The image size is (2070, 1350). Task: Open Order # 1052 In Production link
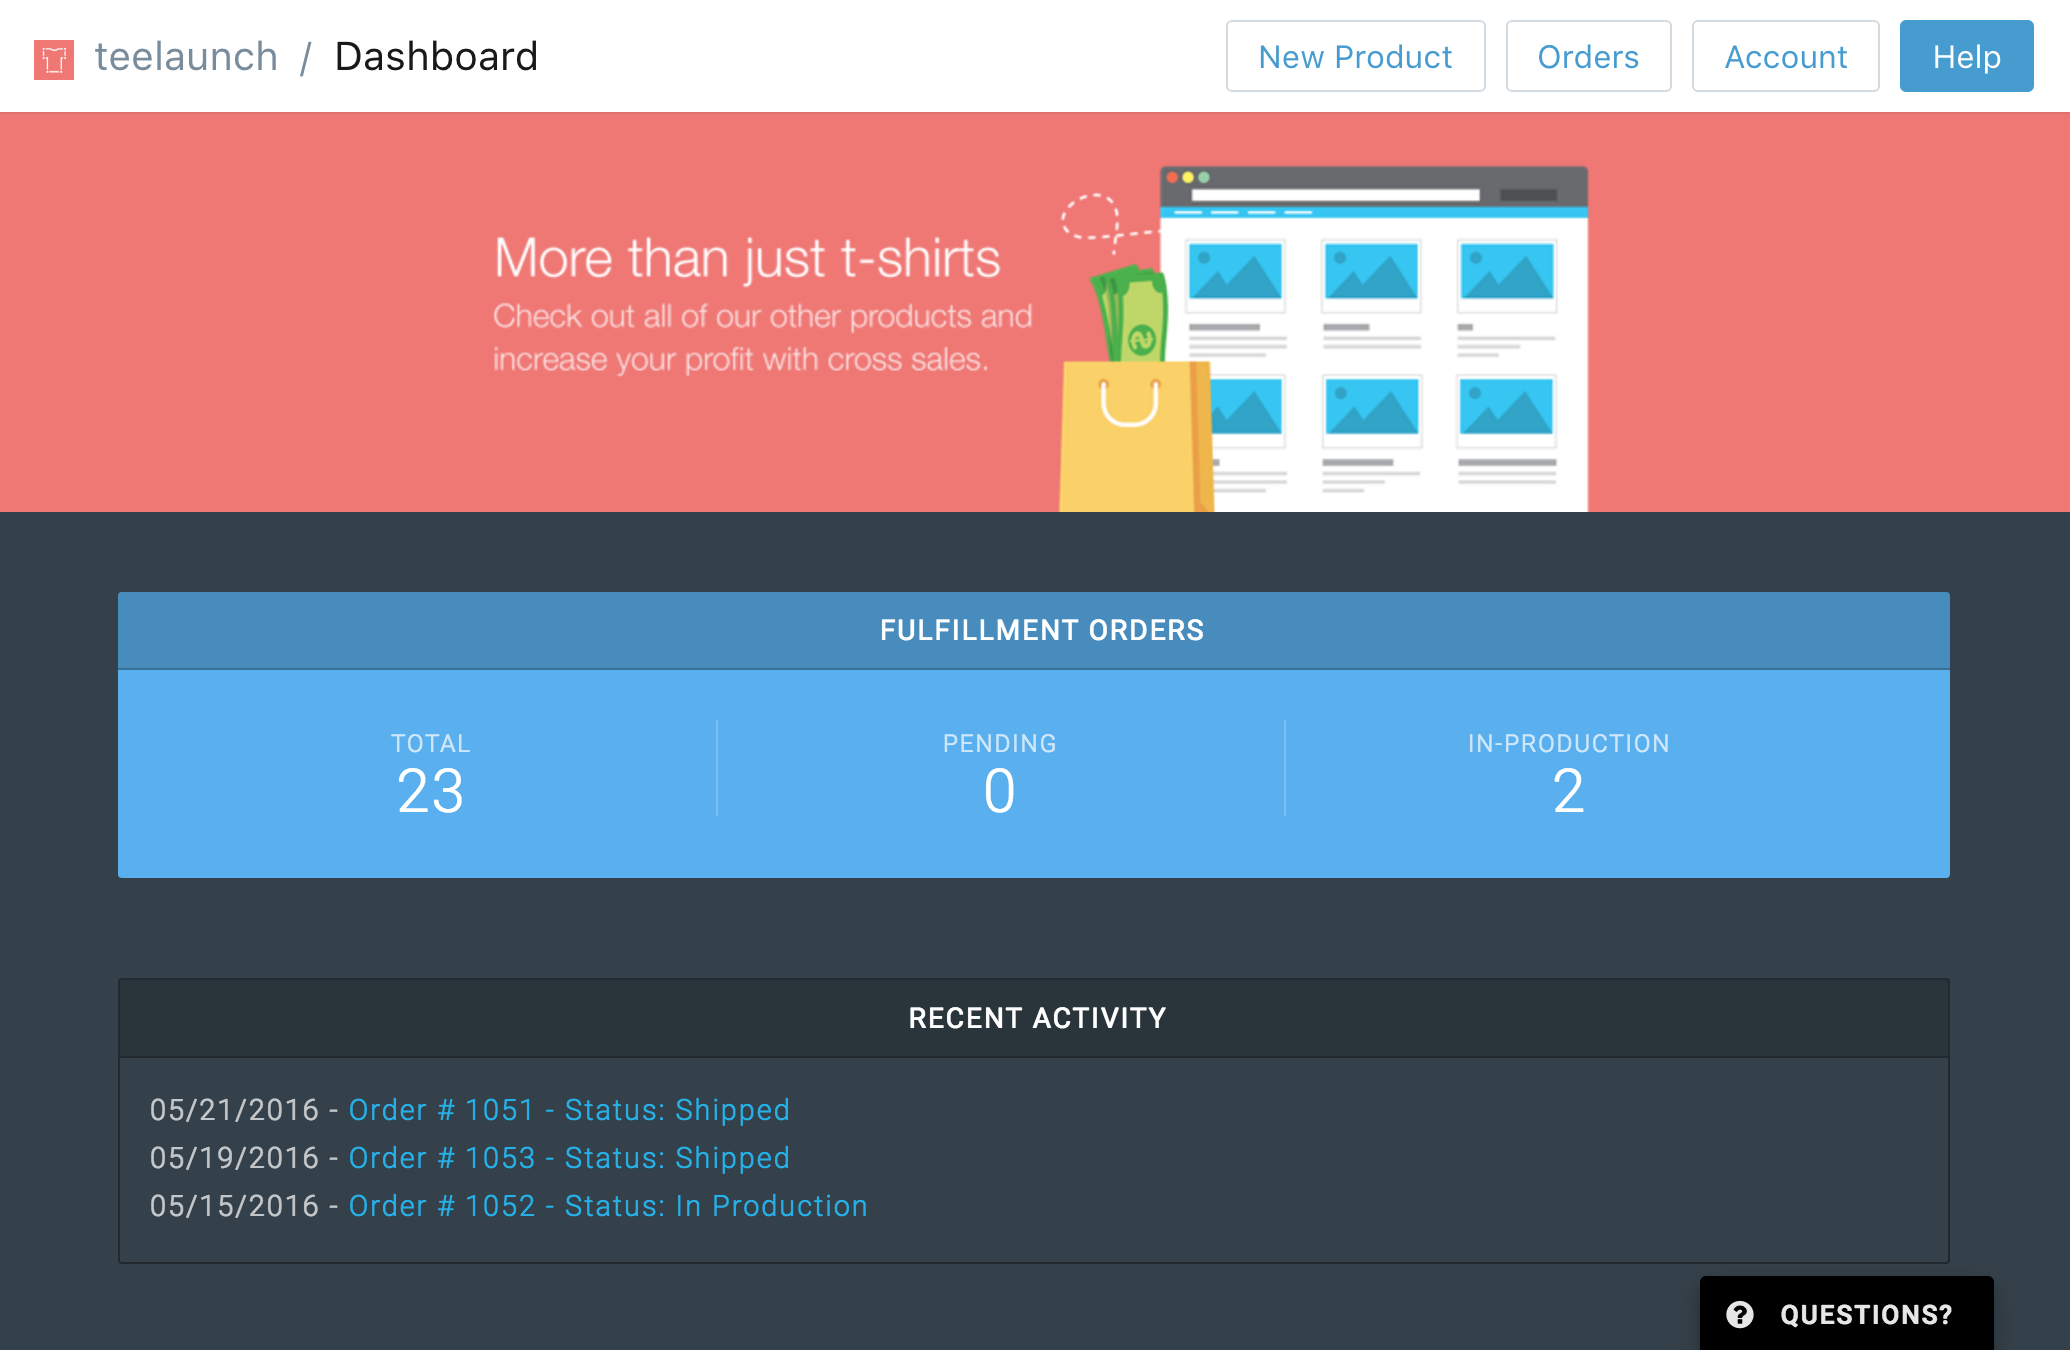pos(607,1206)
